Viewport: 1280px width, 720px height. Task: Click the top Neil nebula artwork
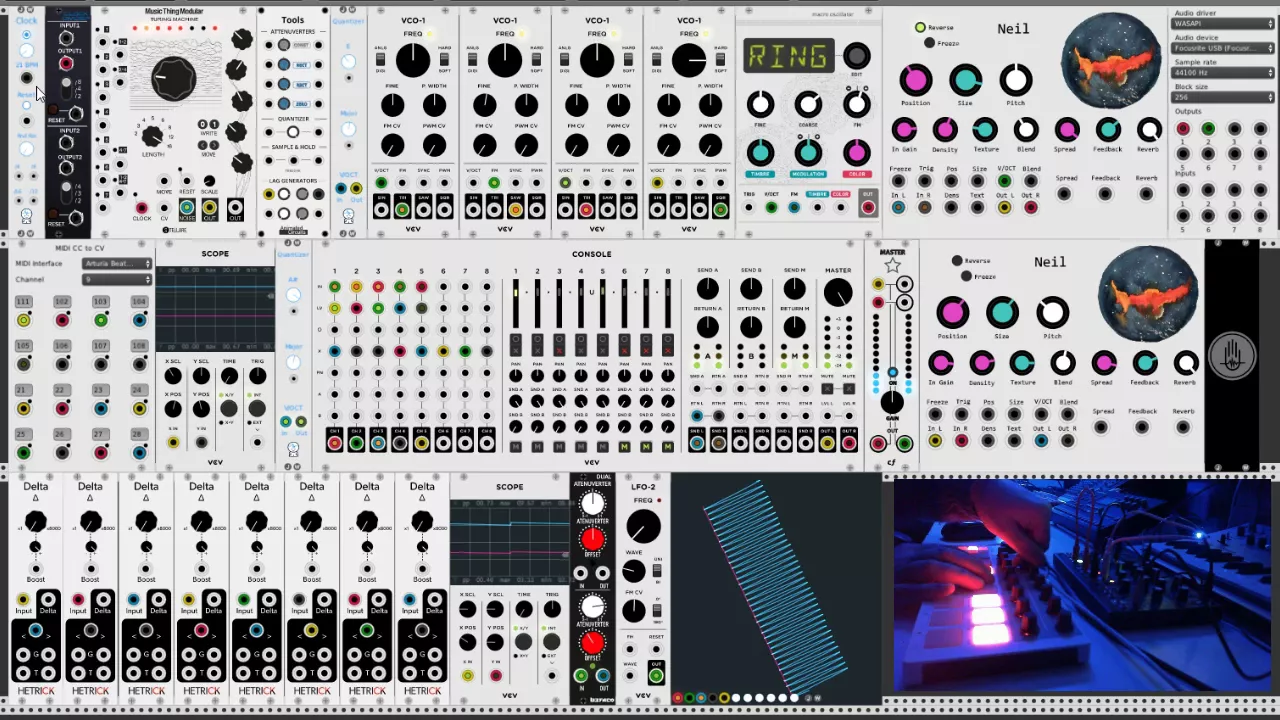click(1111, 62)
